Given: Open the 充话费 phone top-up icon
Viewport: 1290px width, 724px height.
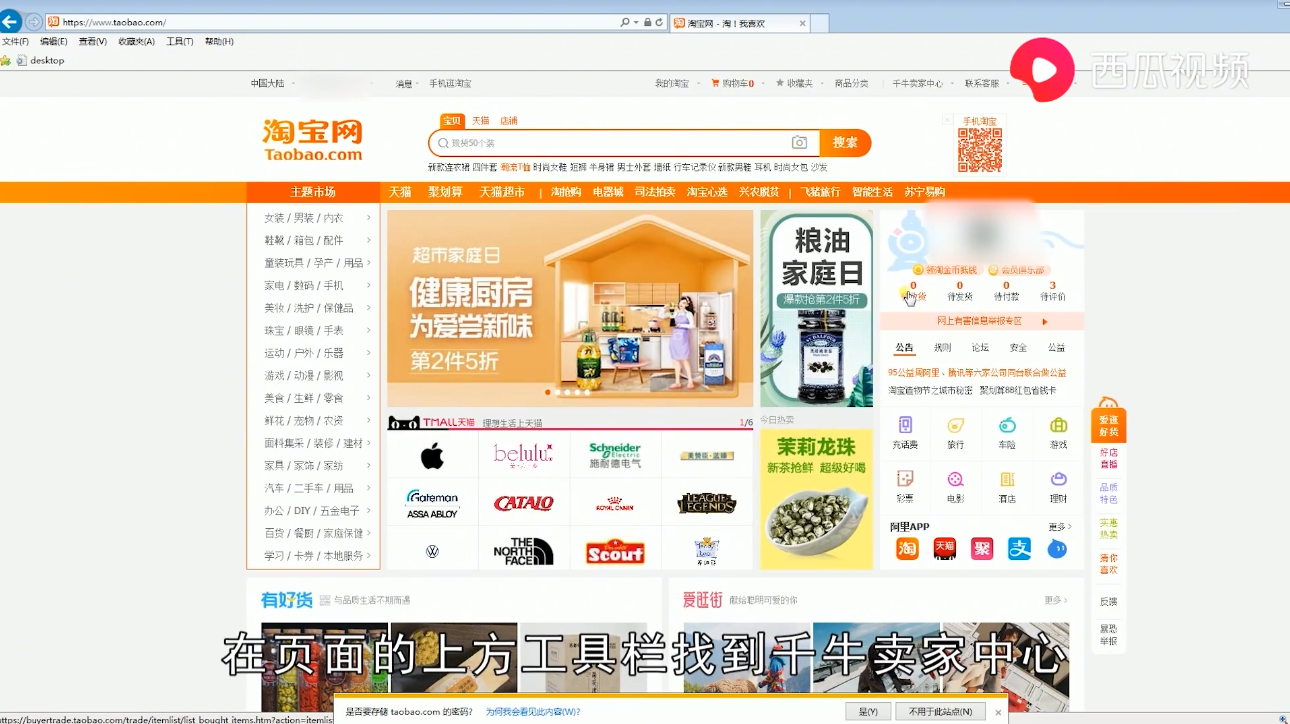Looking at the screenshot, I should (x=905, y=430).
